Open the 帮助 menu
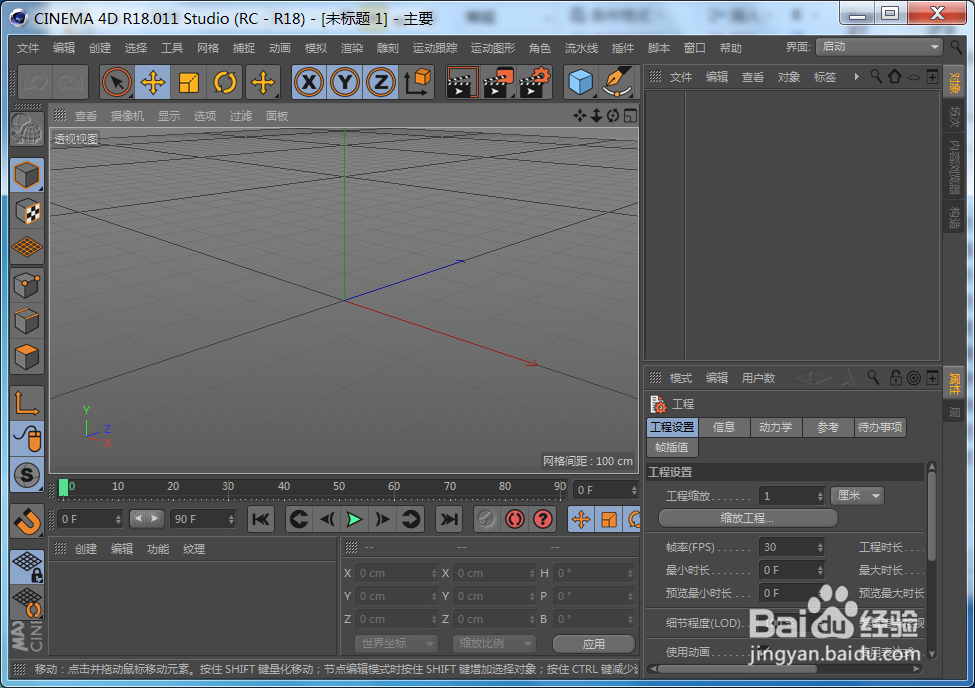This screenshot has width=975, height=688. pyautogui.click(x=731, y=48)
